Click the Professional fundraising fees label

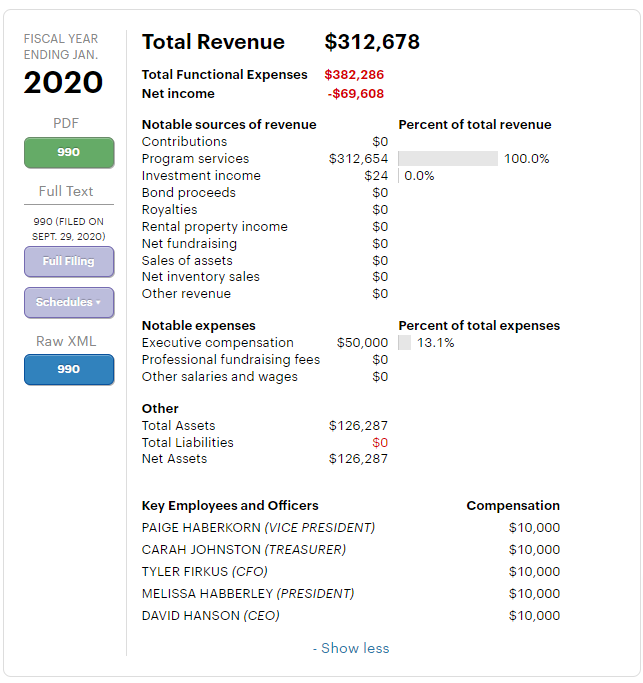click(231, 360)
